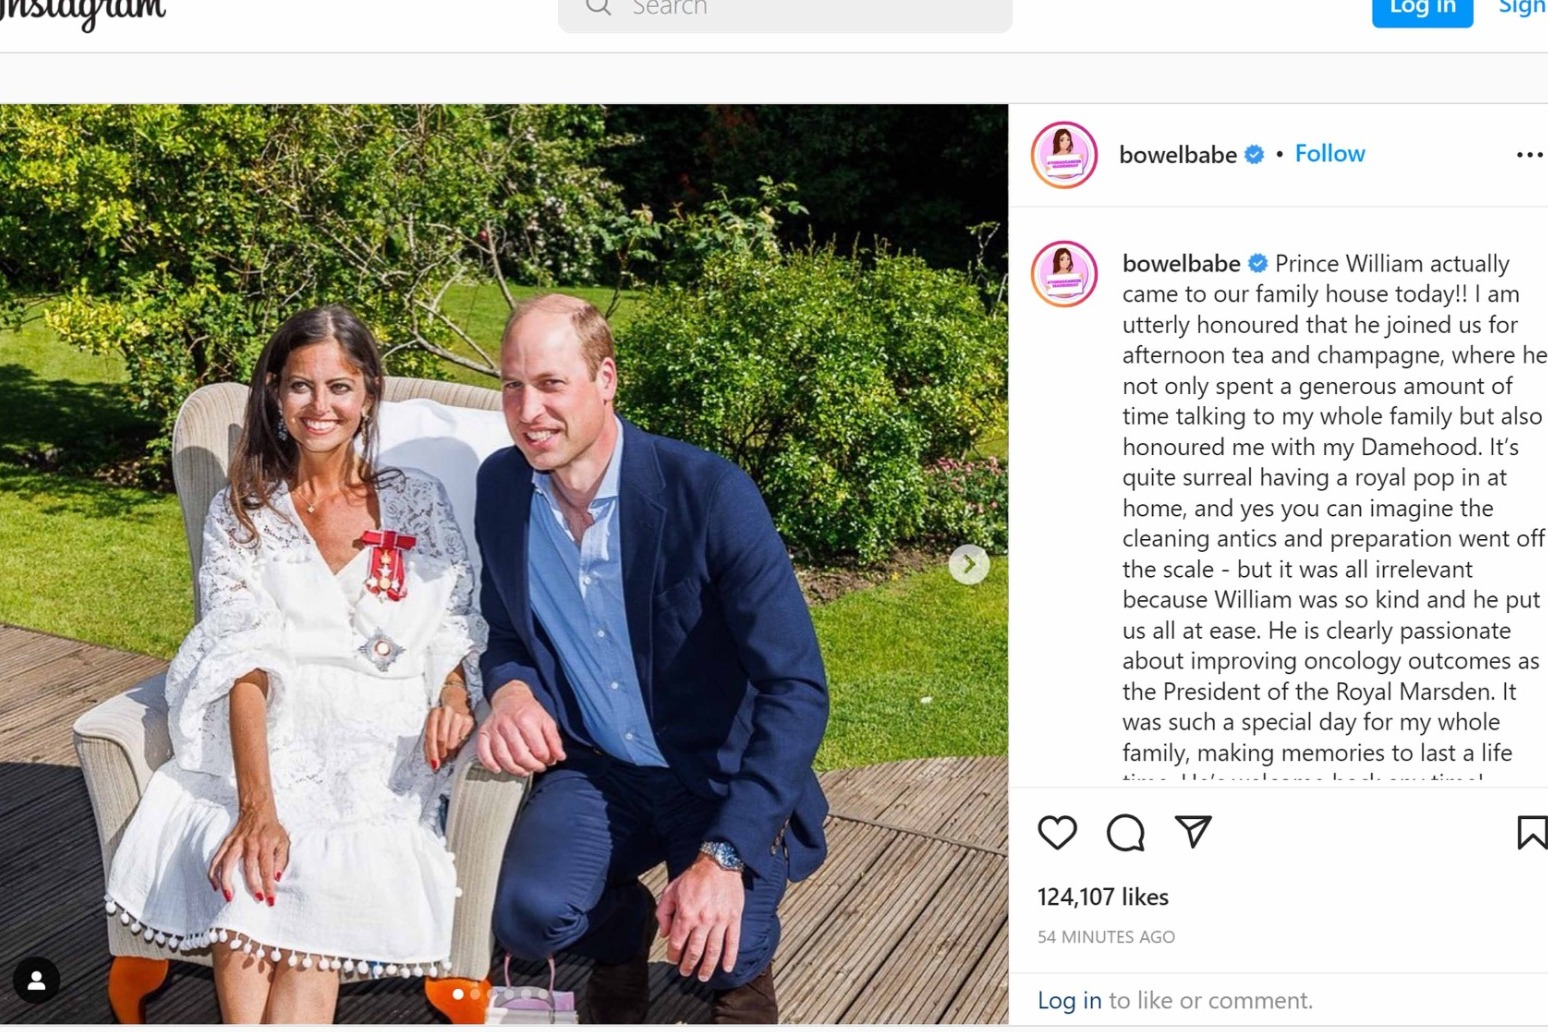Show tagged people on the photo
Screen dimensions: 1548x1032
pyautogui.click(x=36, y=981)
